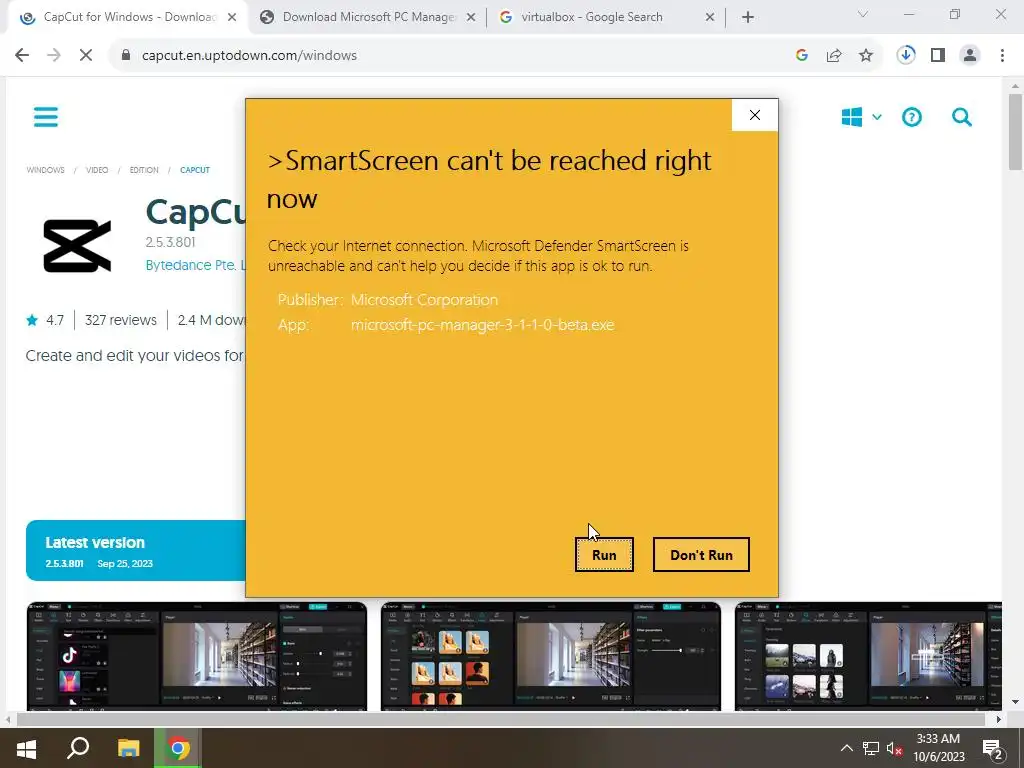Click Run in the SmartScreen dialog
The width and height of the screenshot is (1024, 768).
(x=604, y=554)
